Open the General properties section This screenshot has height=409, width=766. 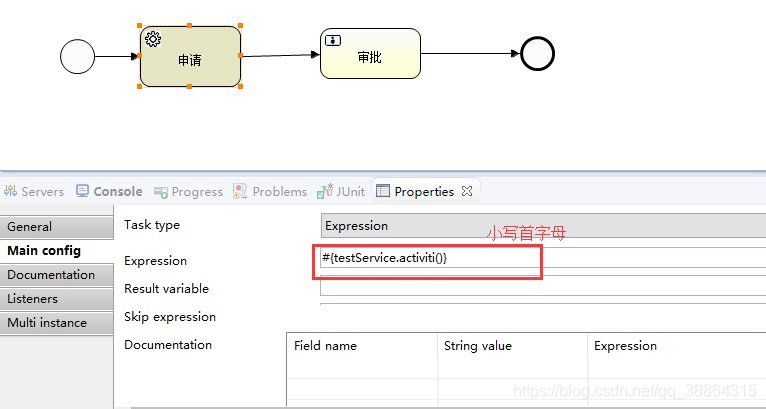coord(57,227)
